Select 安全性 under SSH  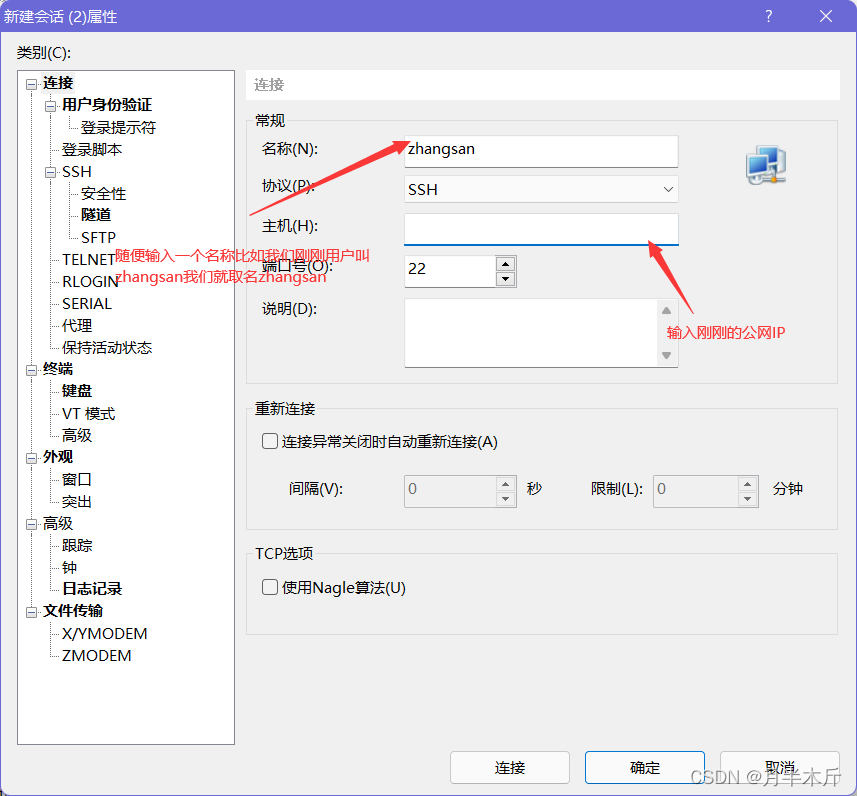click(x=103, y=194)
